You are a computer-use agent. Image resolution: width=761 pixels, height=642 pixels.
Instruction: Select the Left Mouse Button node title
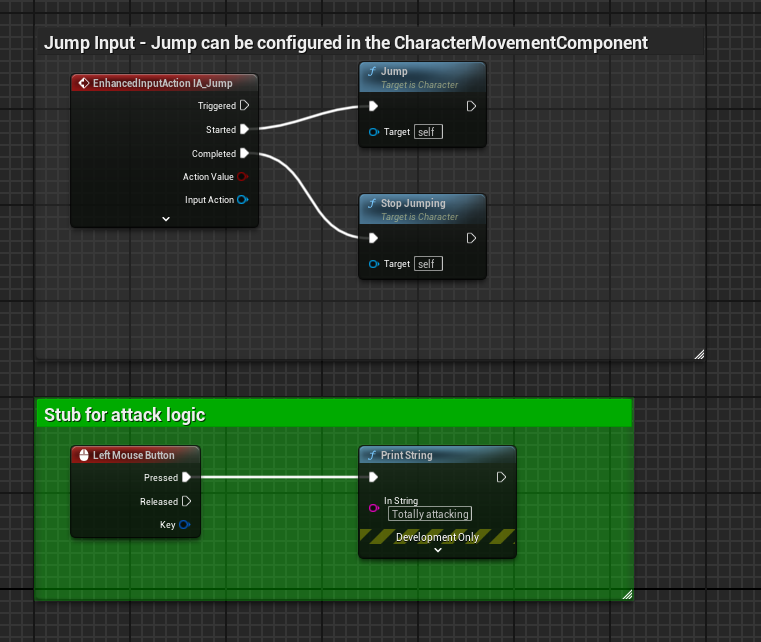point(133,455)
